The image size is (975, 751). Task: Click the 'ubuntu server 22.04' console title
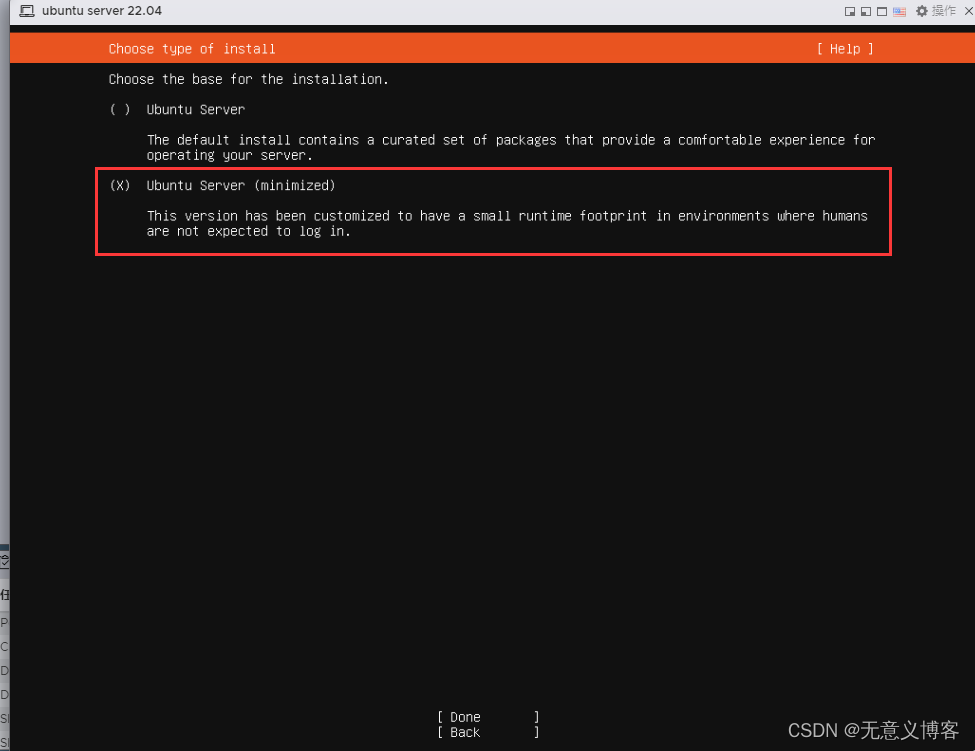coord(102,11)
